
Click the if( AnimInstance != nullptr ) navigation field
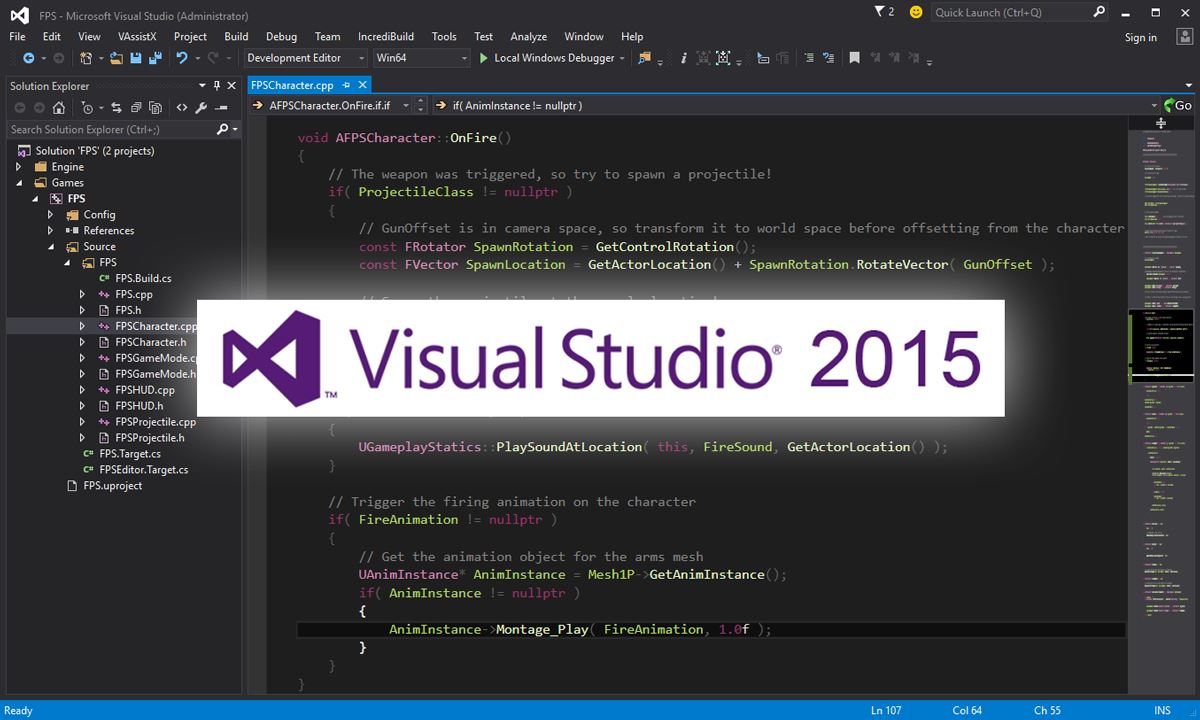[795, 105]
